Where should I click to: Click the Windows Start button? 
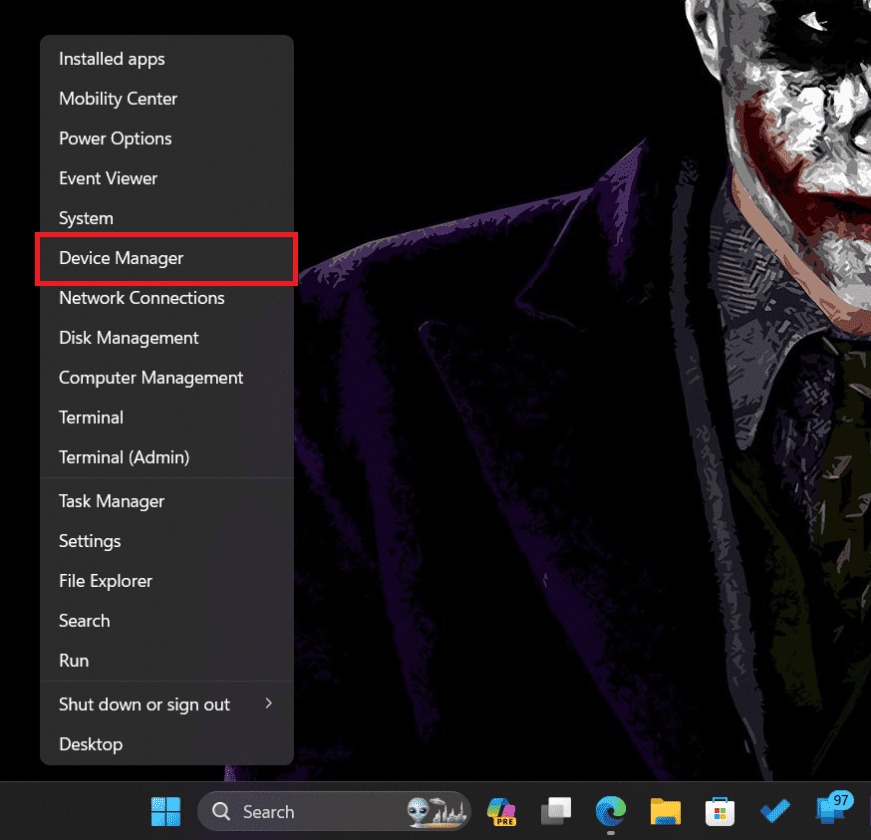pos(165,811)
